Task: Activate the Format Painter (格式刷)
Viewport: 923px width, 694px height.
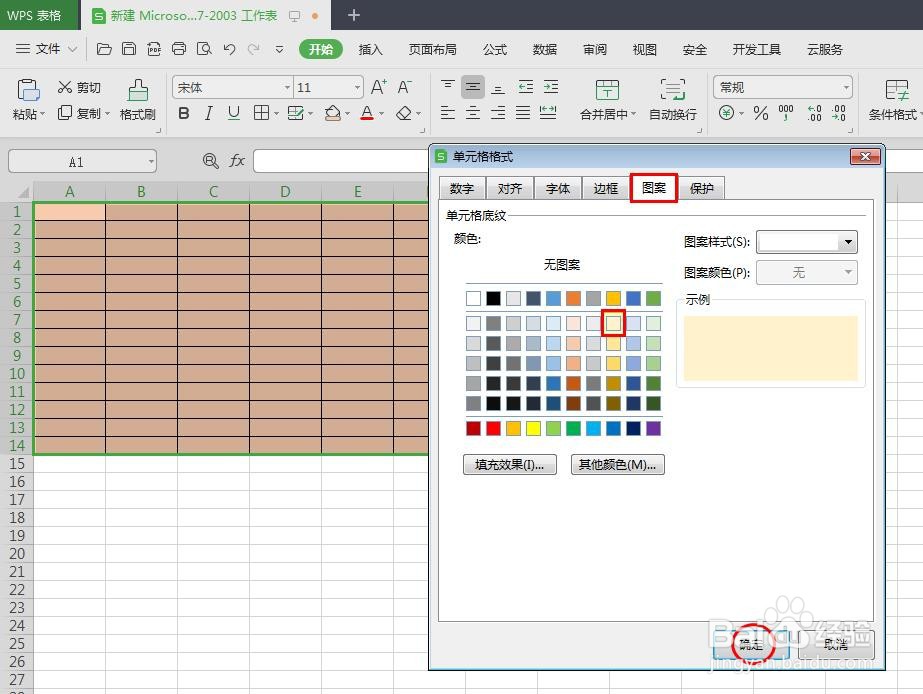Action: click(x=137, y=99)
